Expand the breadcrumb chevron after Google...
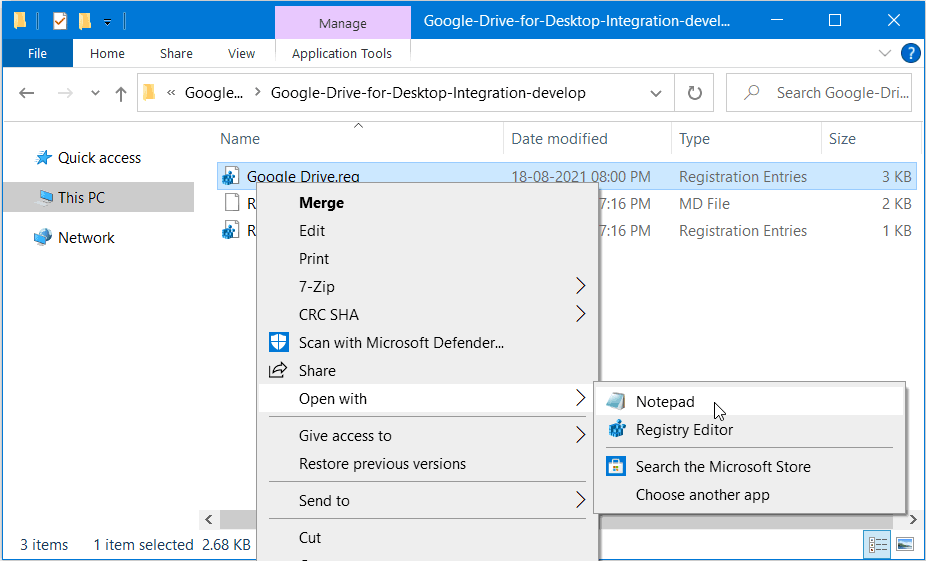 click(x=257, y=93)
